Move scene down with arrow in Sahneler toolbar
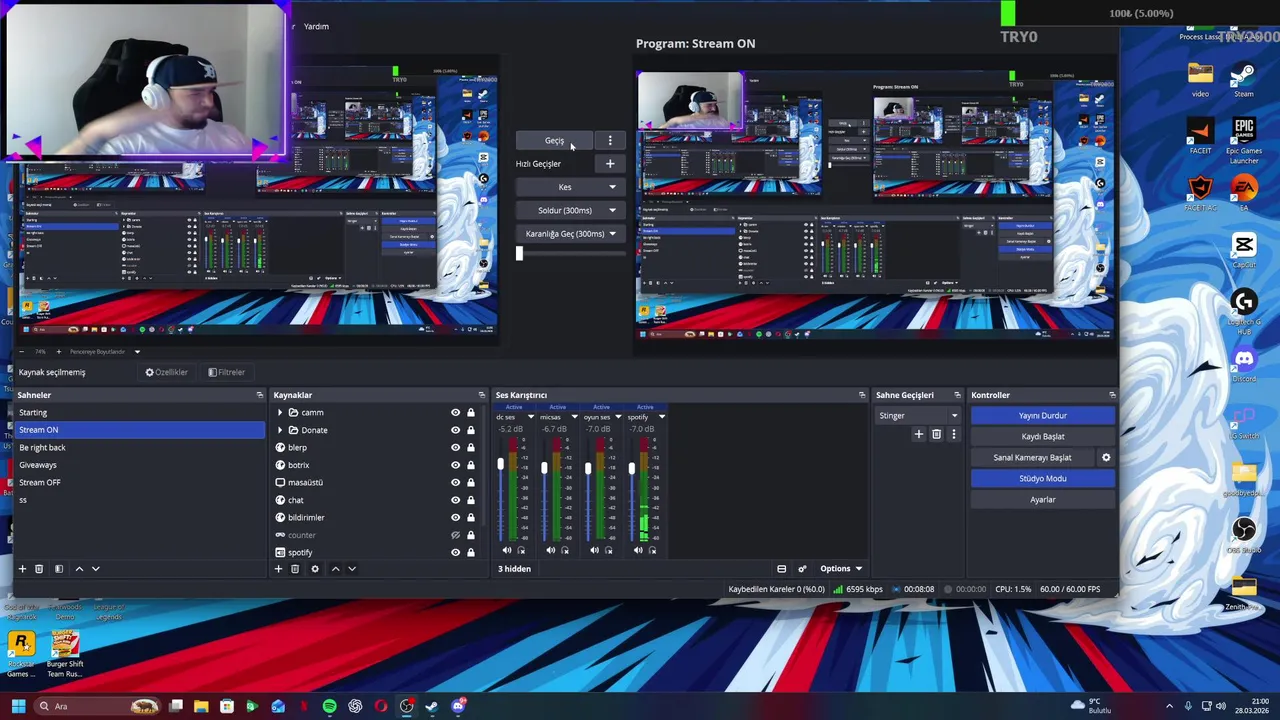Viewport: 1280px width, 720px height. click(96, 569)
